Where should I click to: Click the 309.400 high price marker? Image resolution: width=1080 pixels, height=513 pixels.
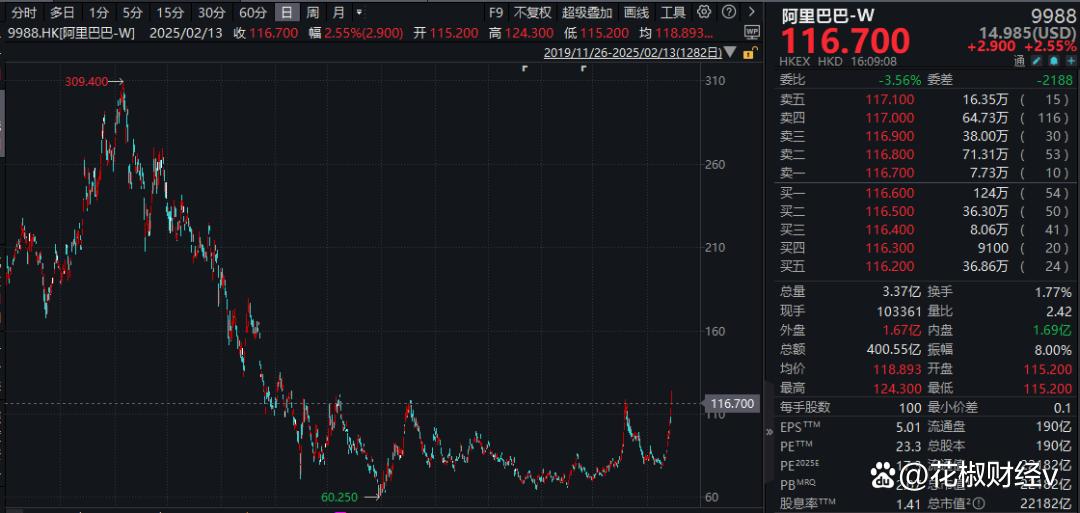[x=86, y=81]
